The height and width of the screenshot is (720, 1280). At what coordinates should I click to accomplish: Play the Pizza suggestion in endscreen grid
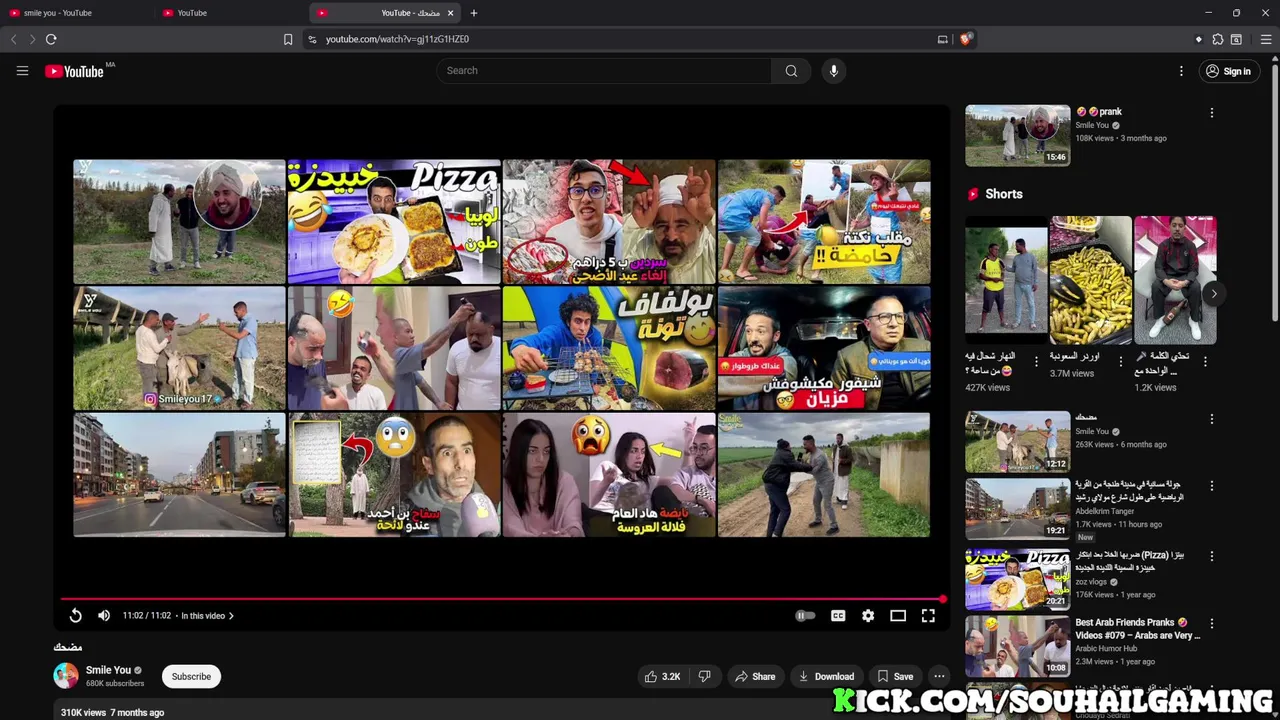click(x=394, y=221)
